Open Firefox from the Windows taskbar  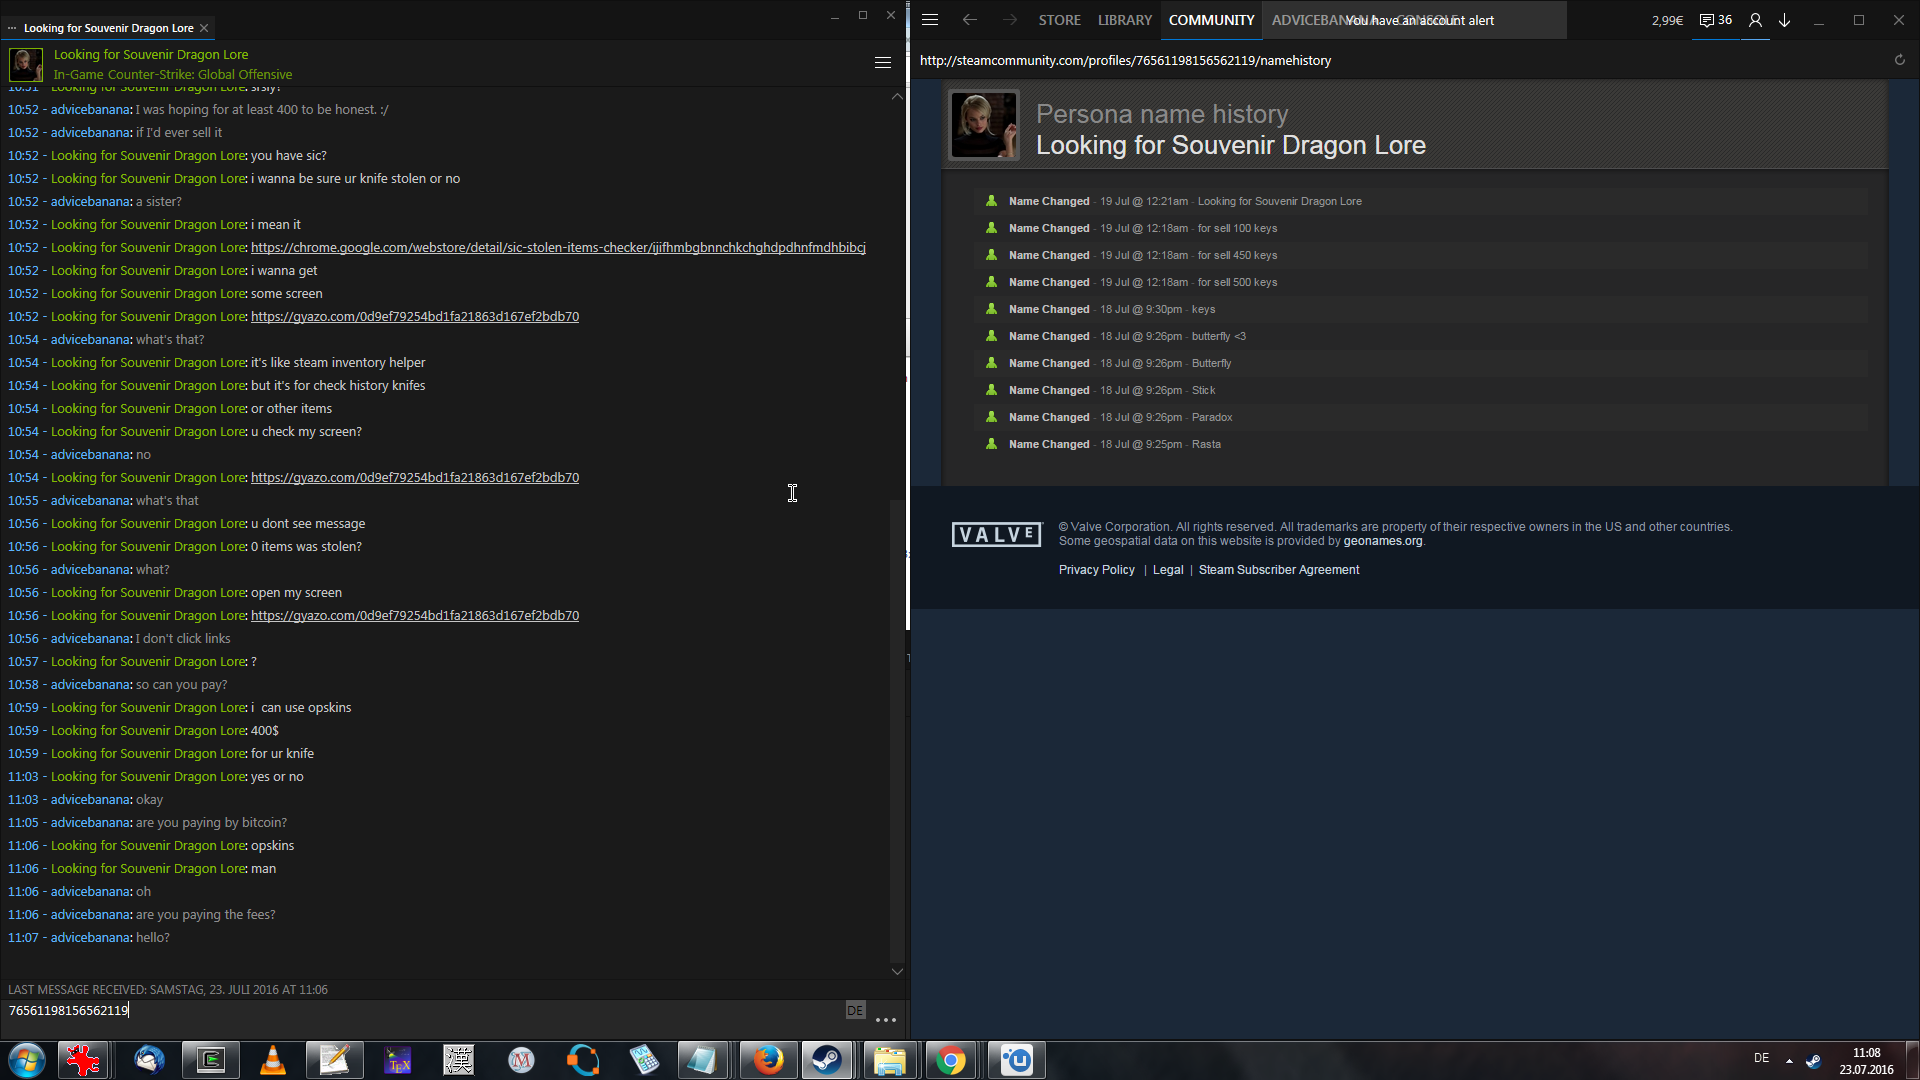(768, 1060)
